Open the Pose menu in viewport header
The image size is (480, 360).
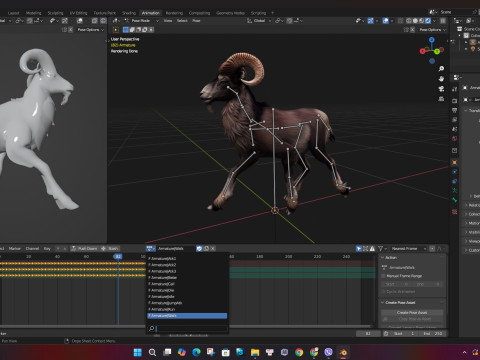pos(196,21)
